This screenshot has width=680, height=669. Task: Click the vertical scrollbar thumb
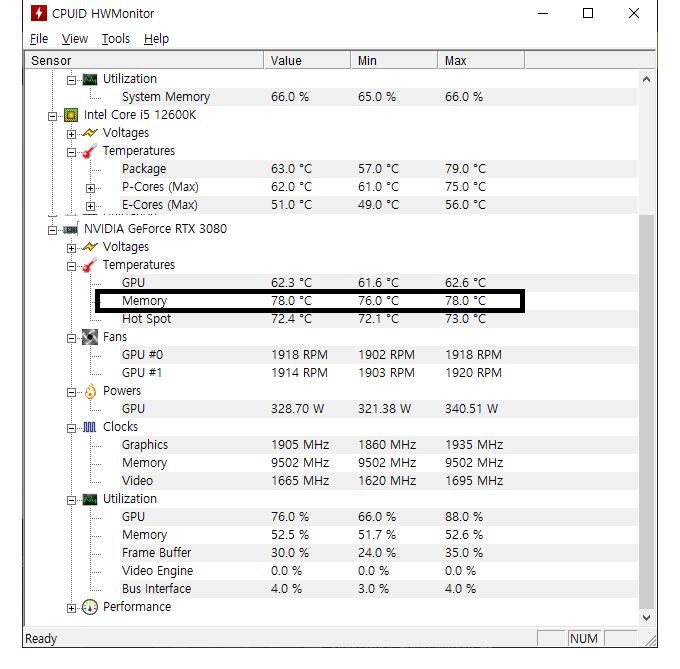coord(646,412)
